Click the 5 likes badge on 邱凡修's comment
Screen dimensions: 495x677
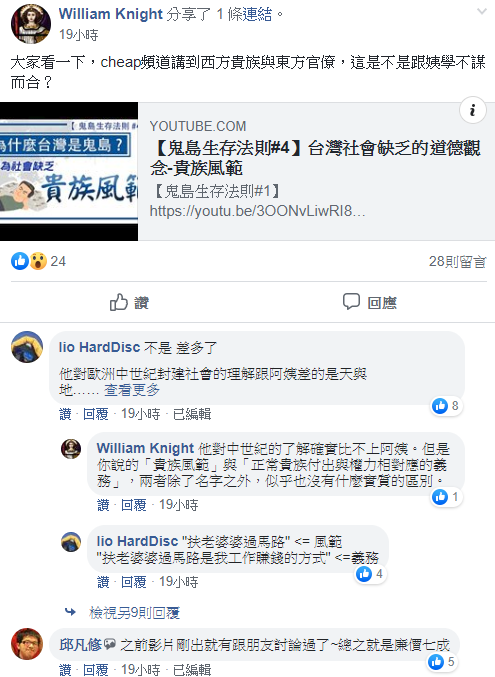443,661
